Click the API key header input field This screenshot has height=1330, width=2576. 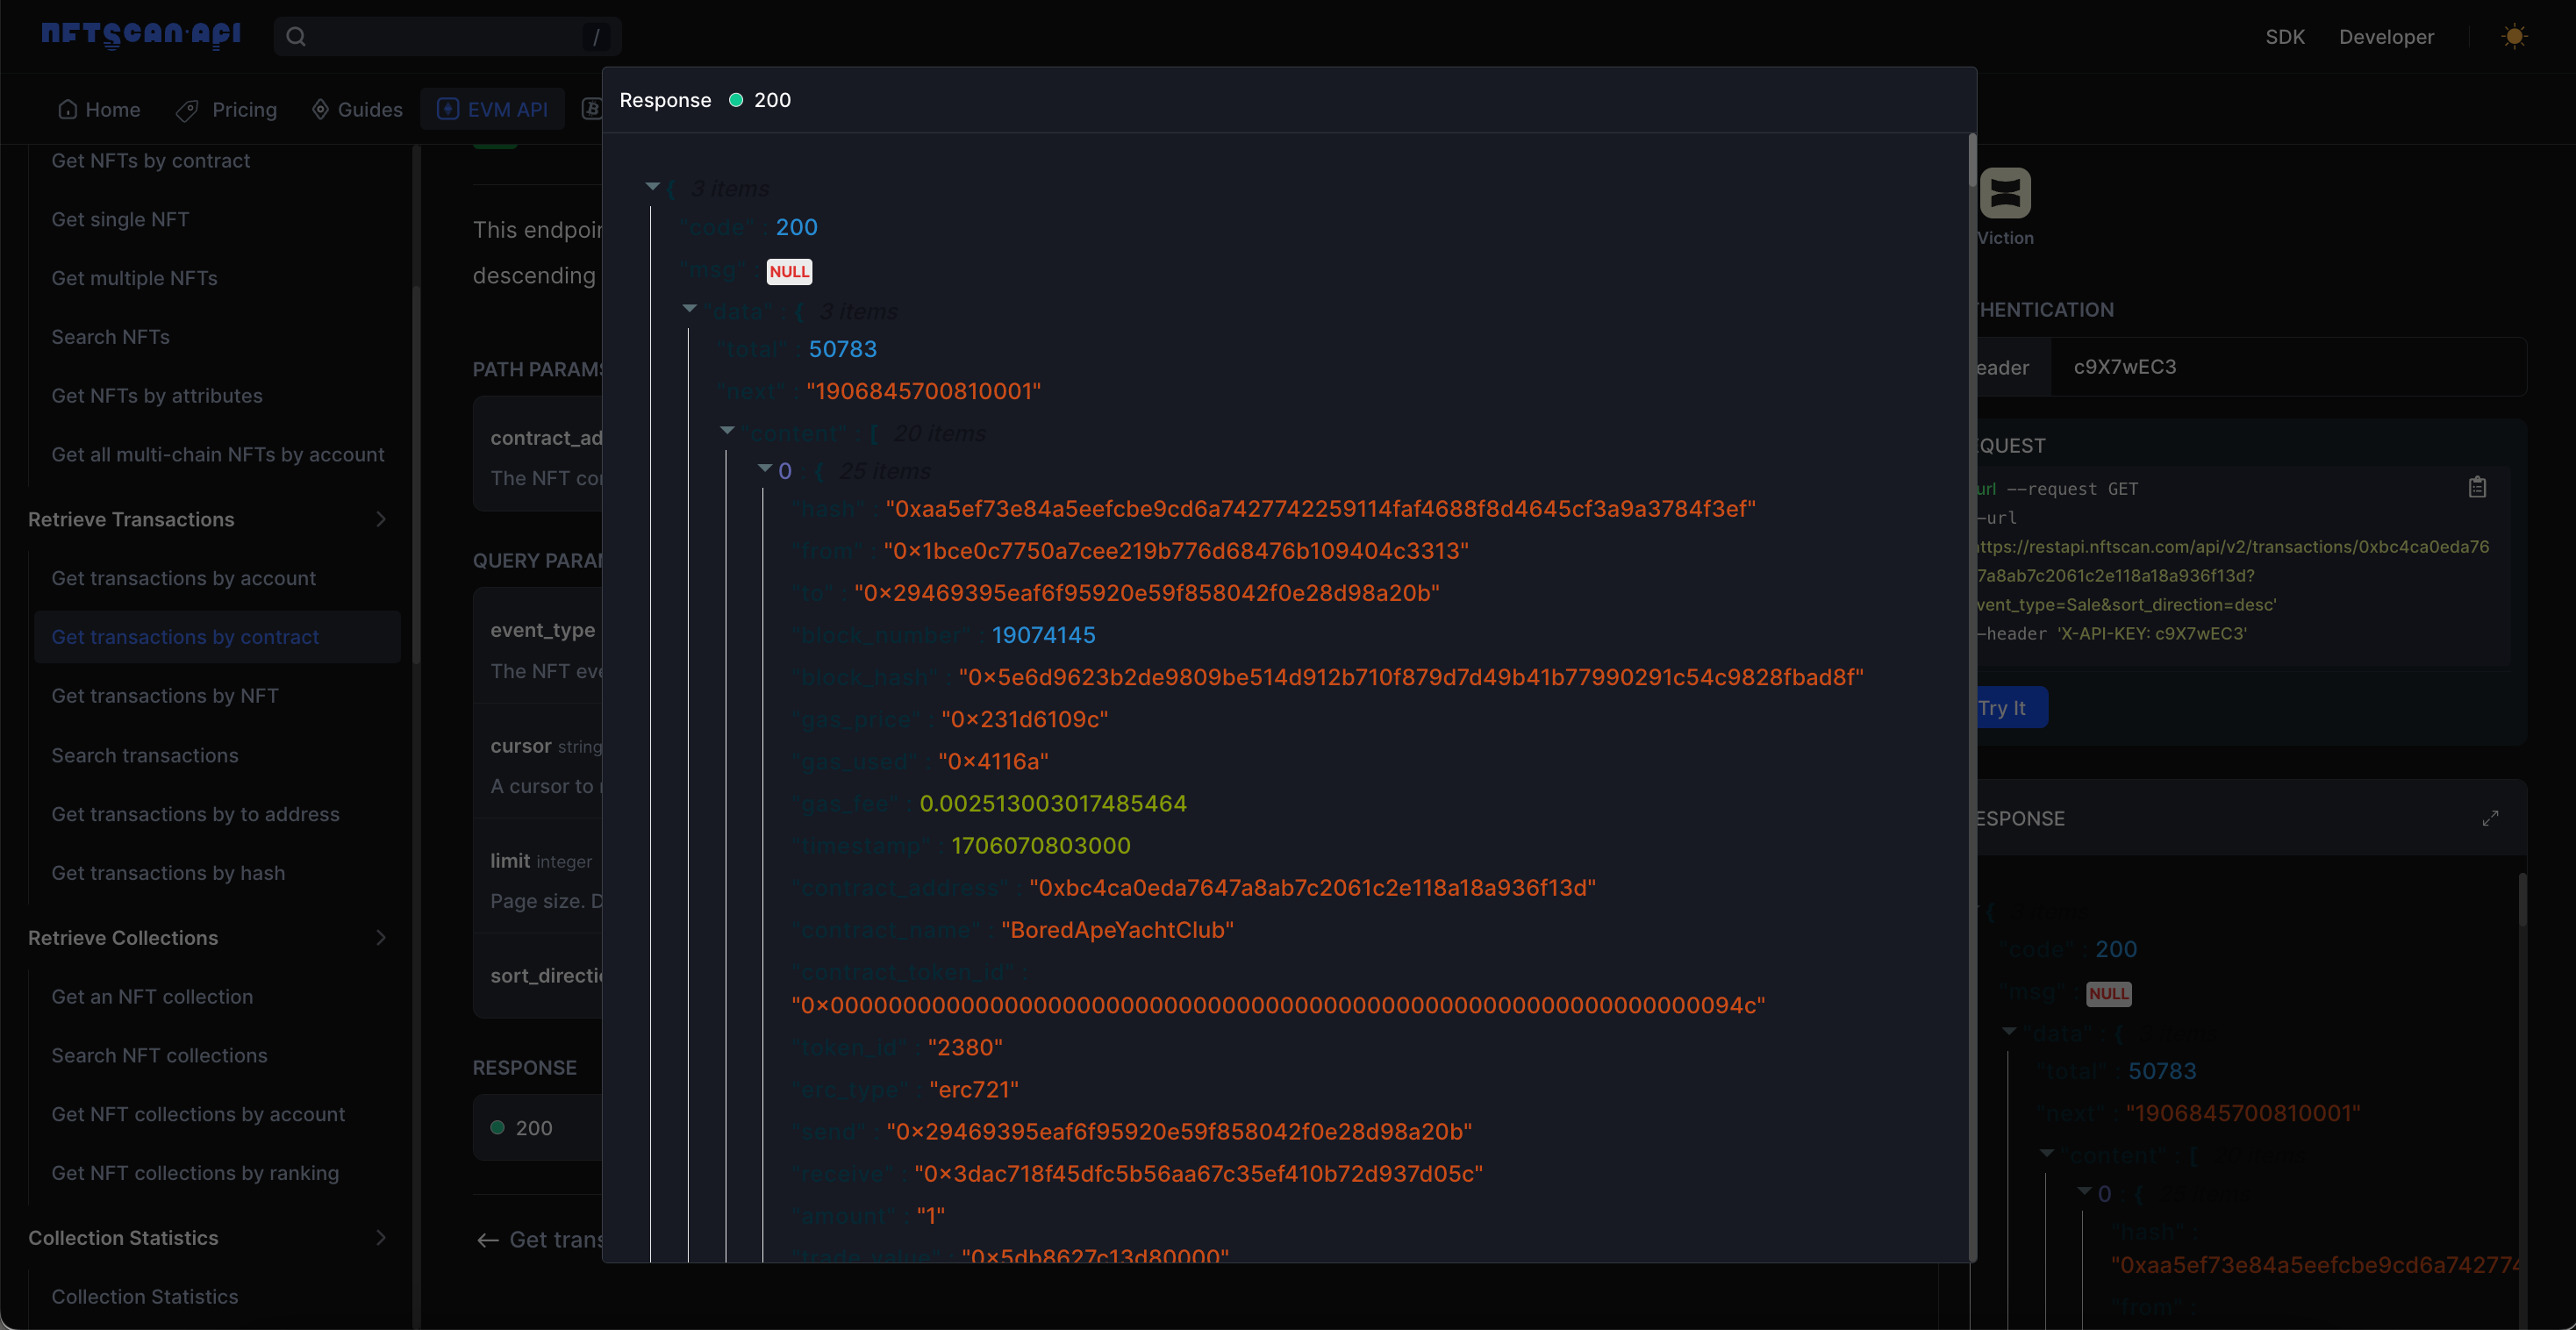point(2288,367)
